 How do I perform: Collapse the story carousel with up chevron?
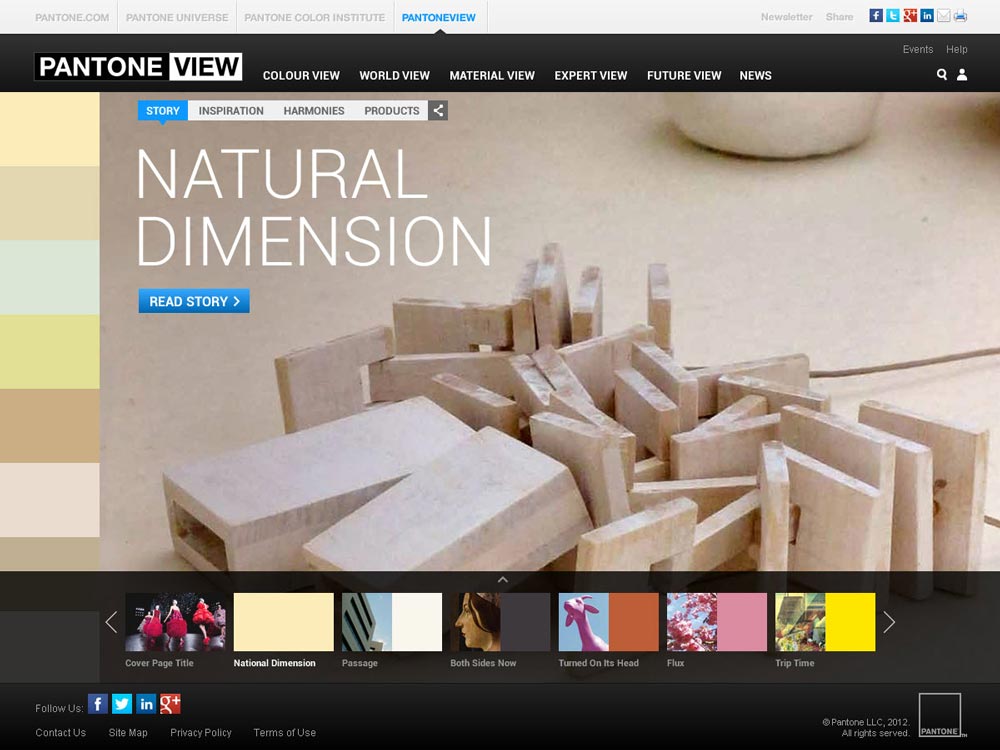(503, 579)
